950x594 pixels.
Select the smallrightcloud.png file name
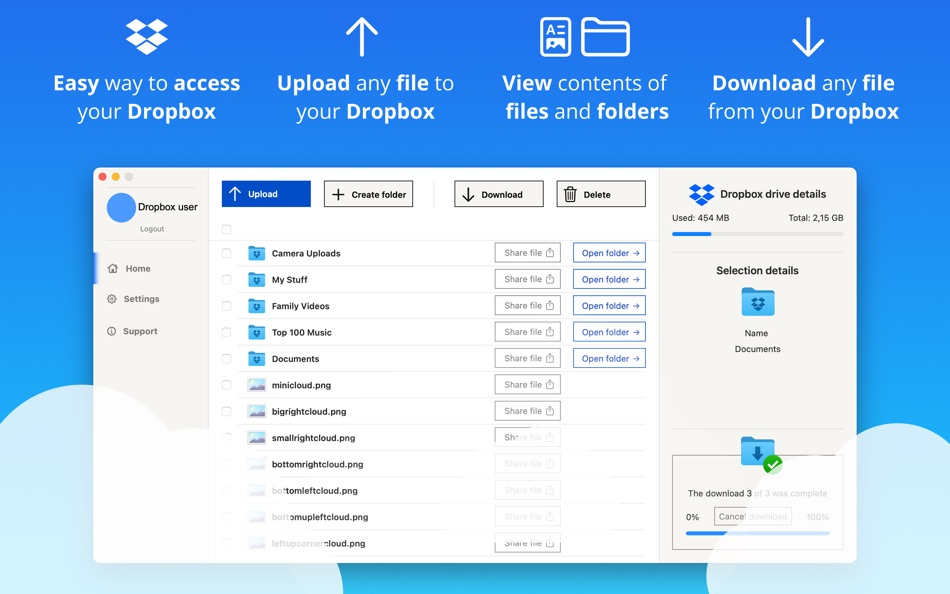point(313,438)
